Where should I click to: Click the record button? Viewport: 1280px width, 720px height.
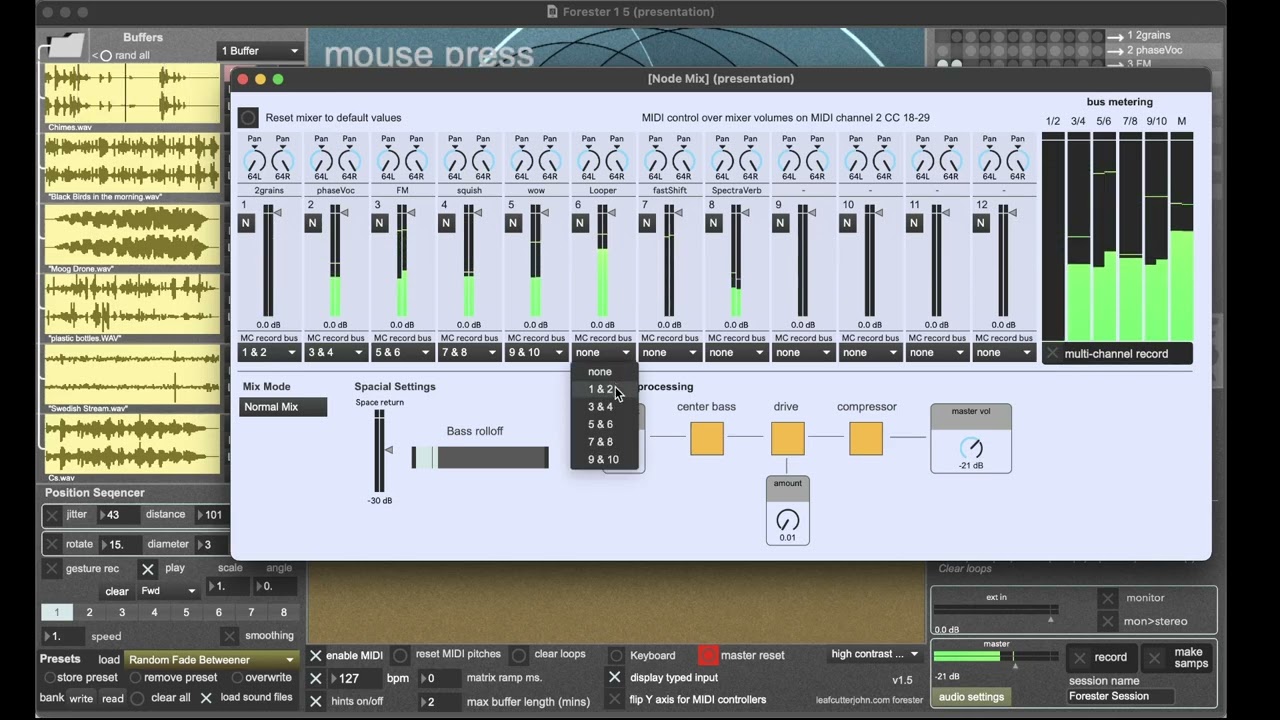[x=1100, y=658]
